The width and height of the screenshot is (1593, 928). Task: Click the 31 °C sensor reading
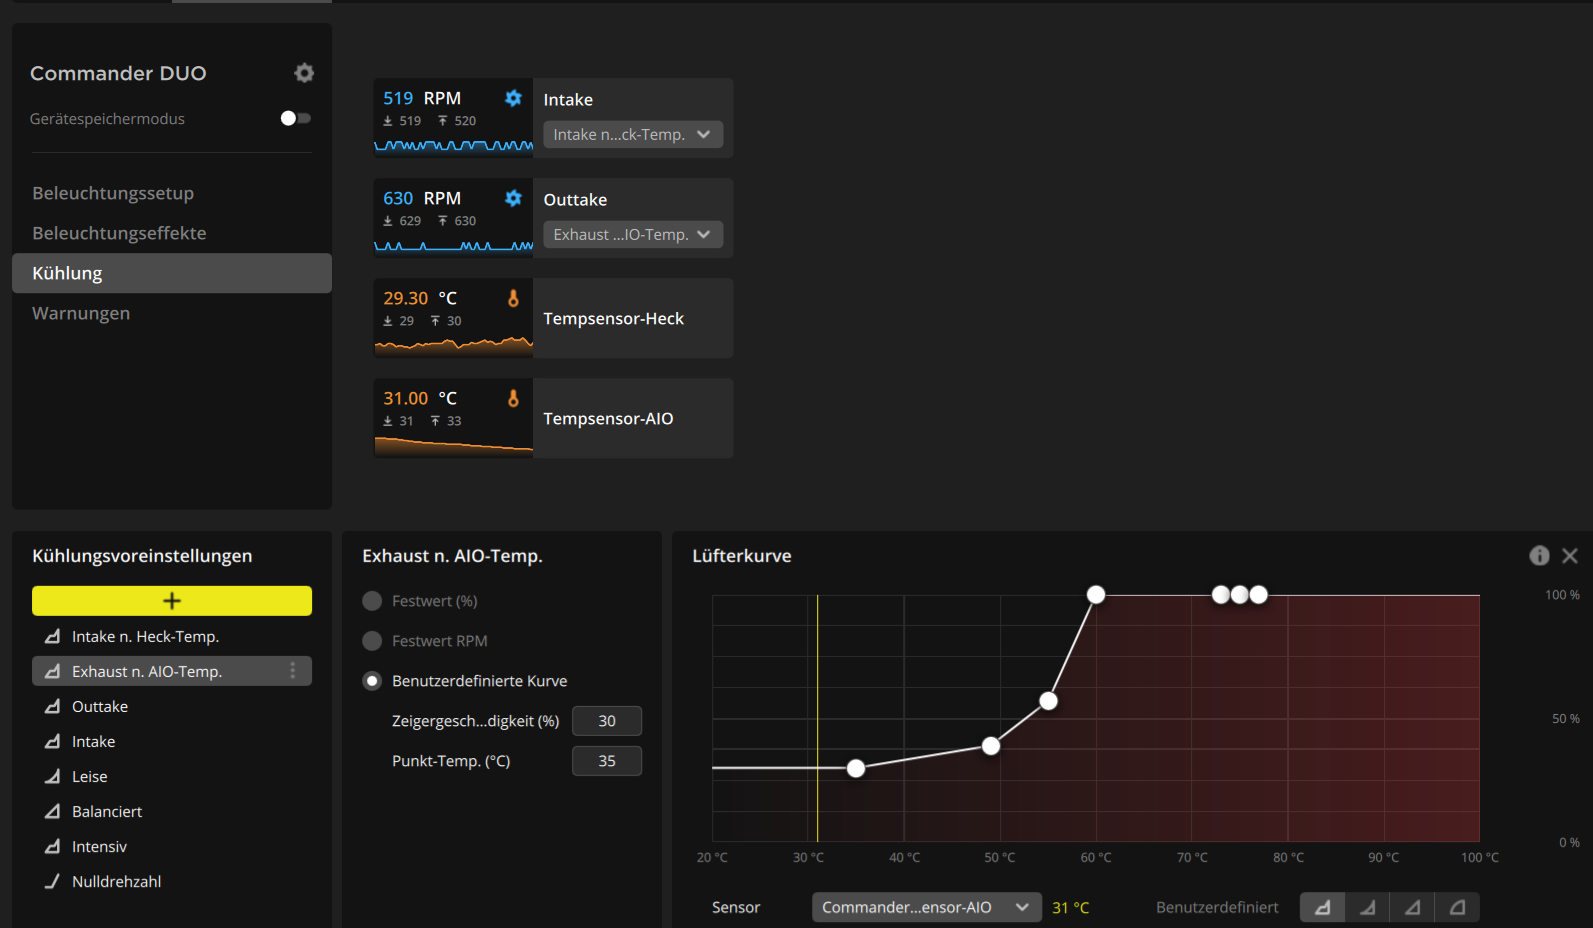pyautogui.click(x=1070, y=907)
